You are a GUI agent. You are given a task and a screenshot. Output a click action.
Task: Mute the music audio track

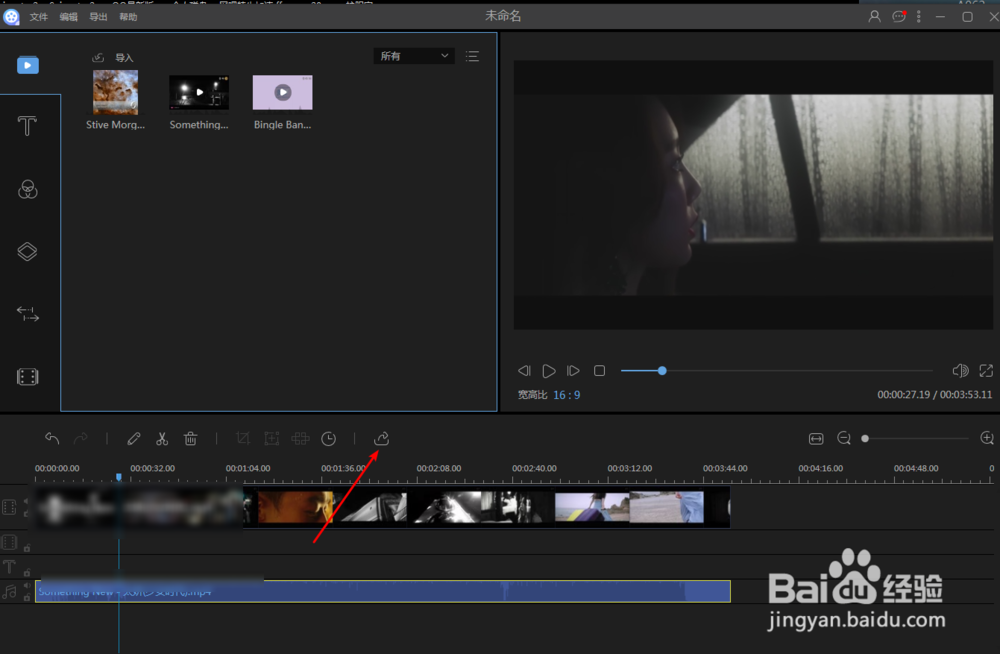[x=27, y=585]
